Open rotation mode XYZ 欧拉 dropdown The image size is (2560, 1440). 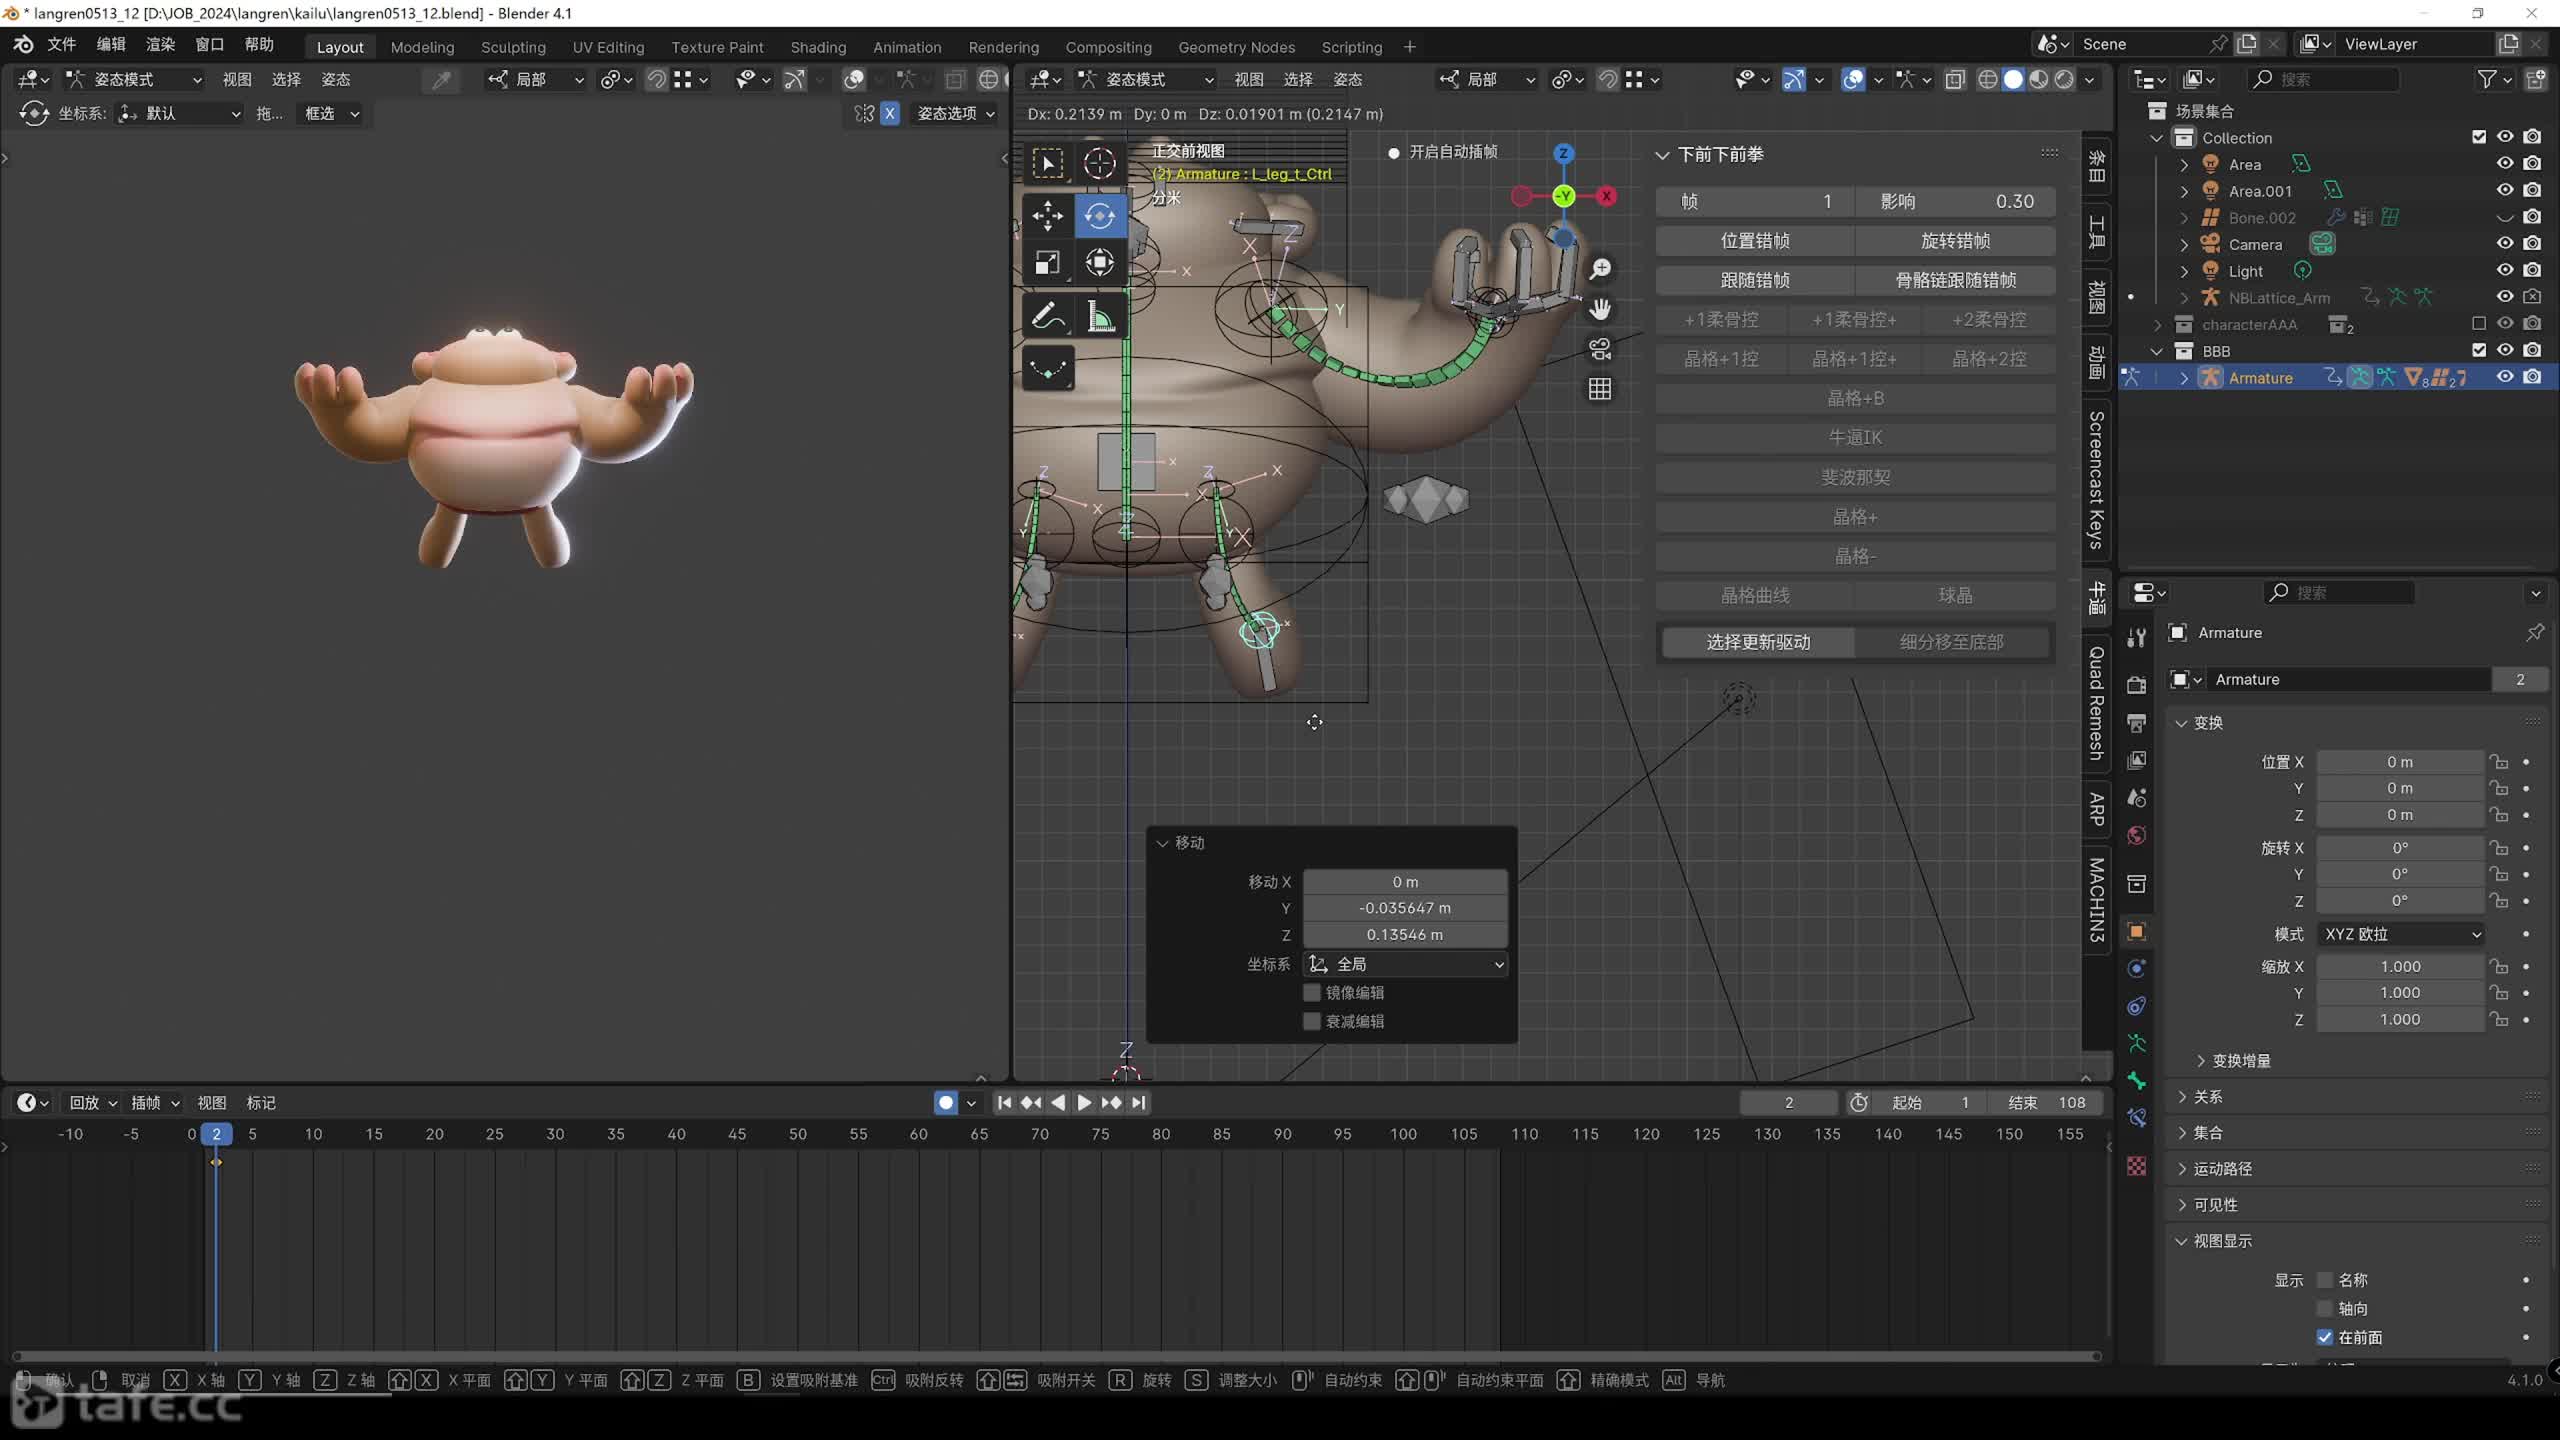point(2401,934)
